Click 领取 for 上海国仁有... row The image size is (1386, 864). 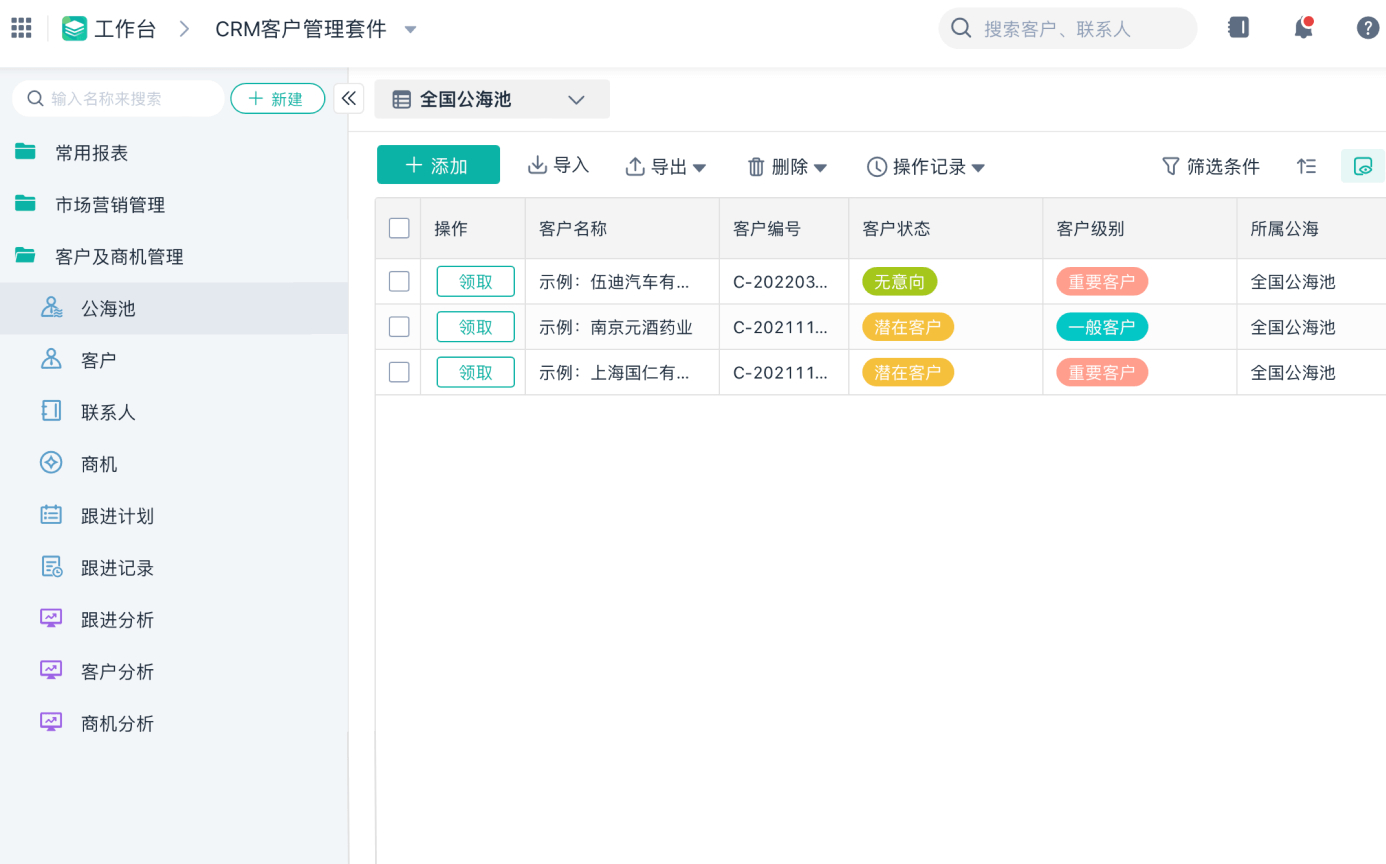476,372
